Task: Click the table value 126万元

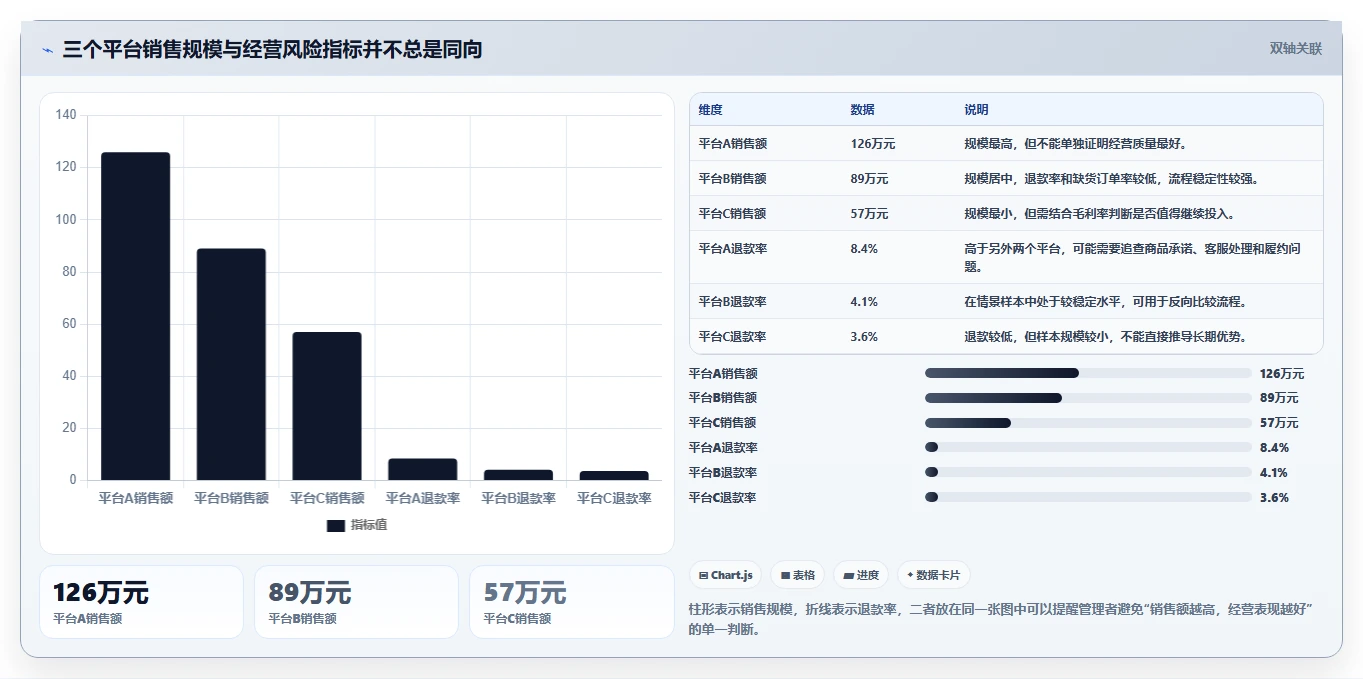Action: pos(872,143)
